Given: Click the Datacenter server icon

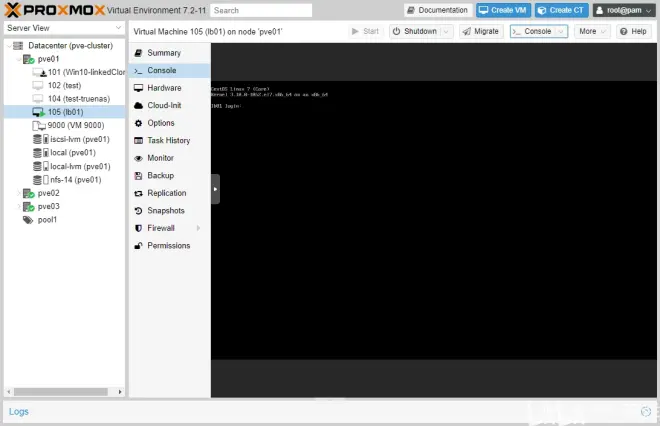Looking at the screenshot, I should (18, 45).
